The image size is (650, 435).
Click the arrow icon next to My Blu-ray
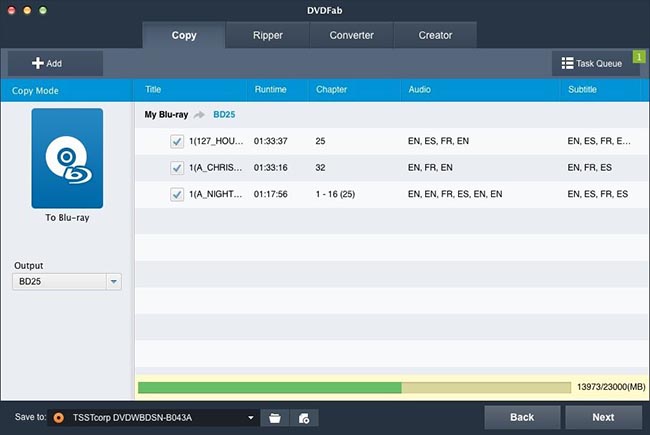pos(199,115)
